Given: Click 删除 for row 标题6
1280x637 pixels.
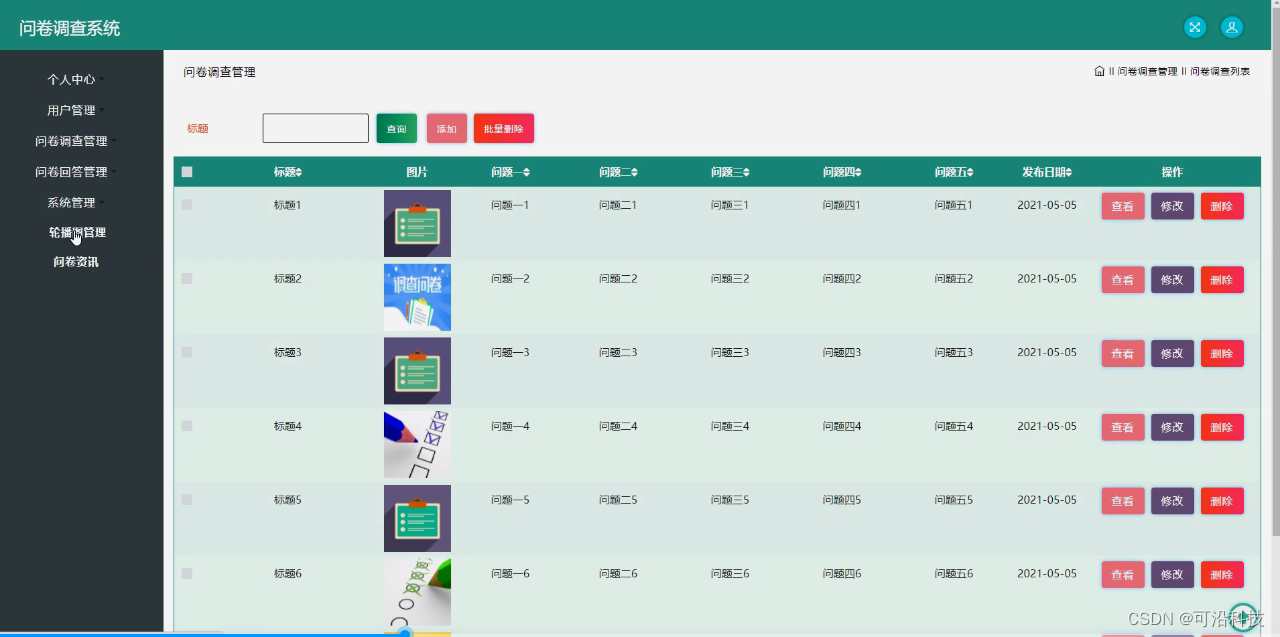Looking at the screenshot, I should click(x=1222, y=575).
